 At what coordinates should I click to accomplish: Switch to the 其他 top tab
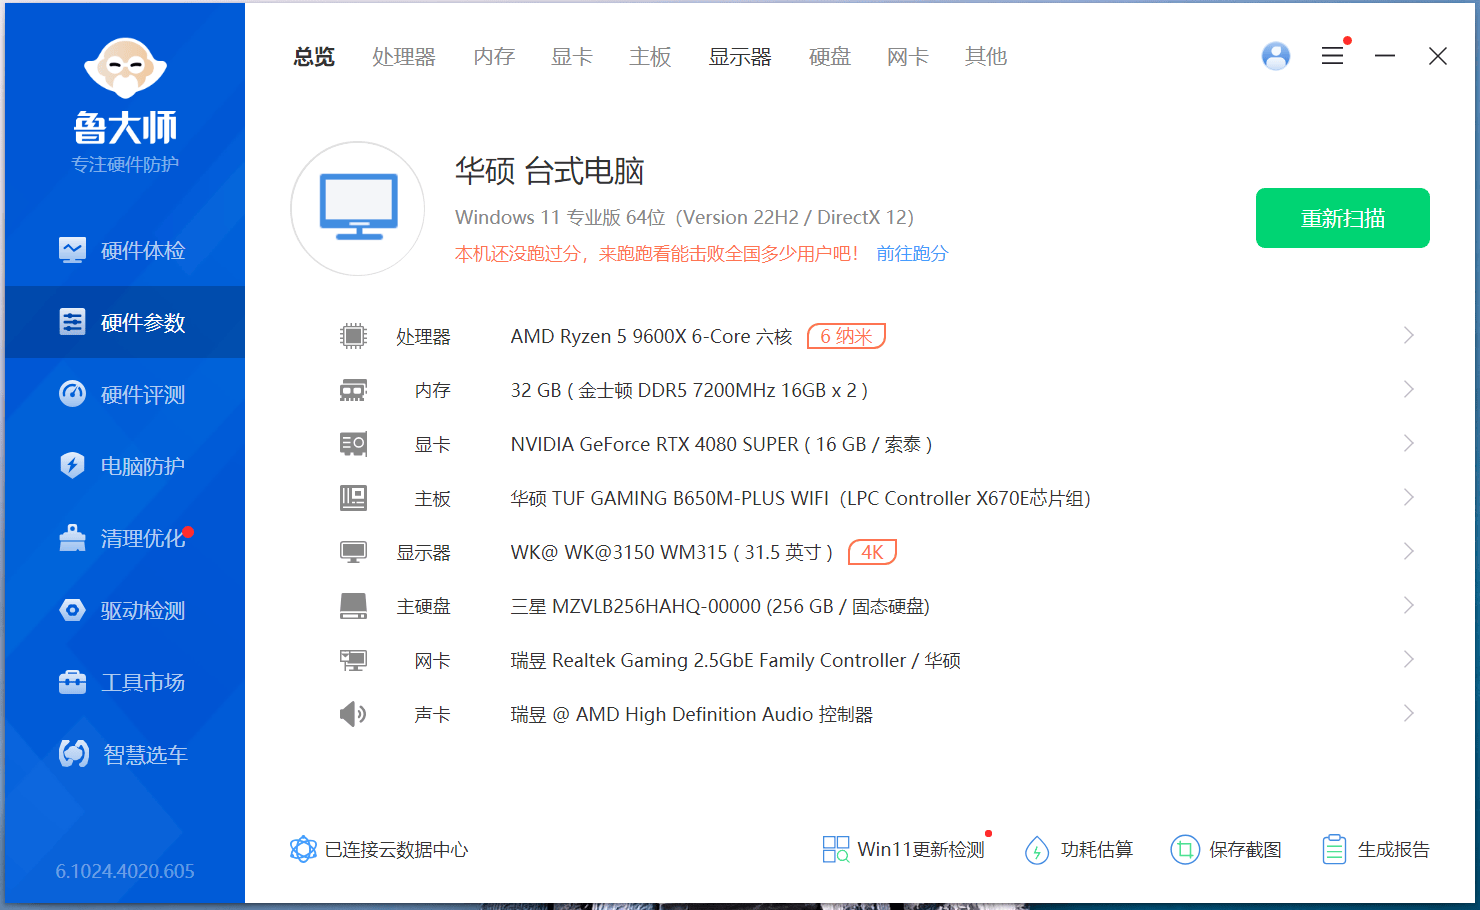(986, 57)
